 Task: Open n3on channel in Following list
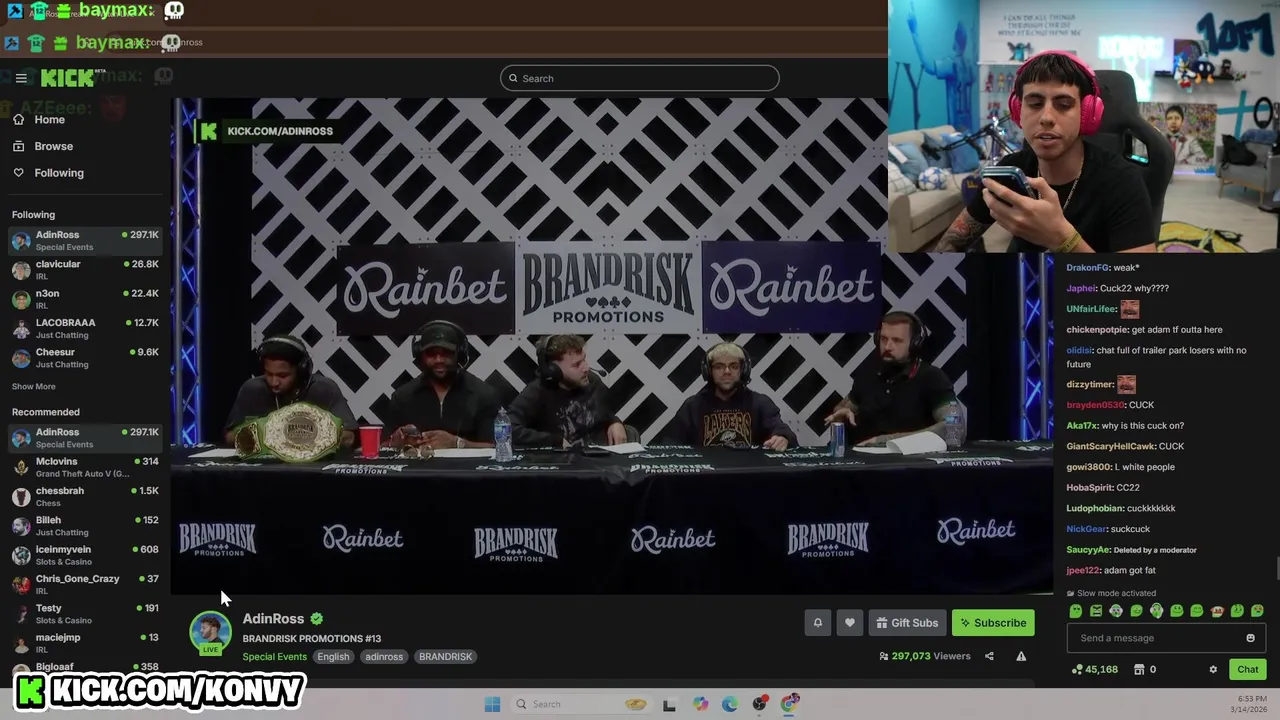pos(85,299)
